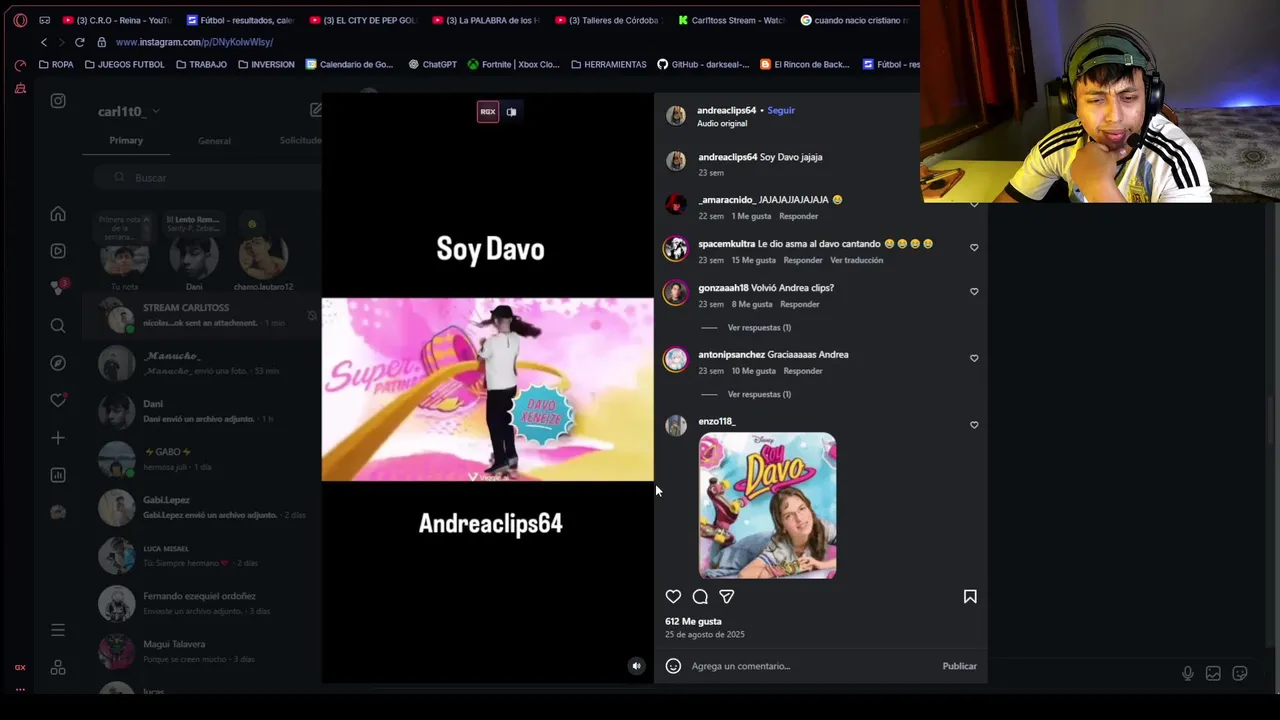Like gonzaaah18's comment with the heart
1280x720 pixels.
(x=974, y=291)
